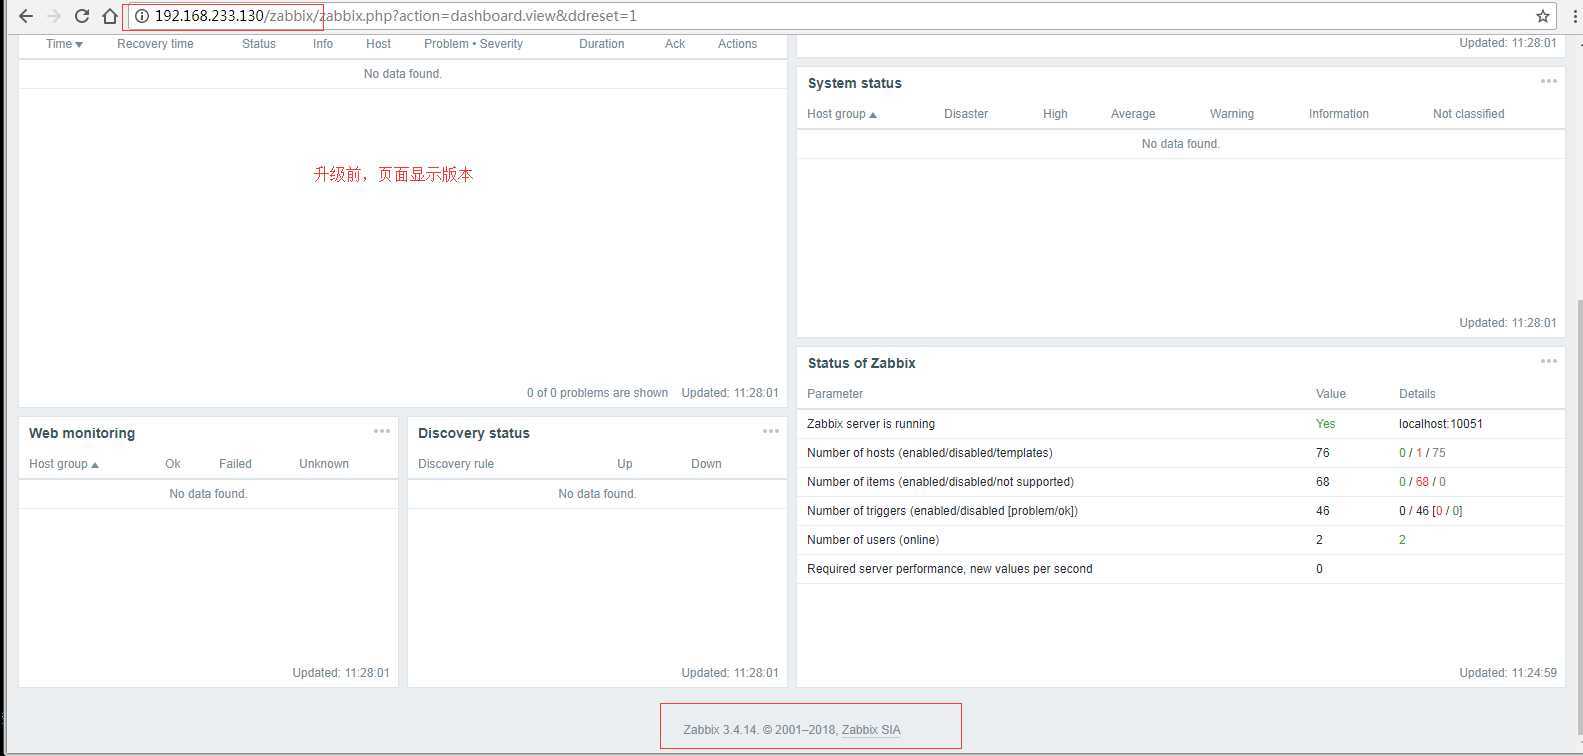The image size is (1583, 756).
Task: Click Required server performance row
Action: [1180, 569]
